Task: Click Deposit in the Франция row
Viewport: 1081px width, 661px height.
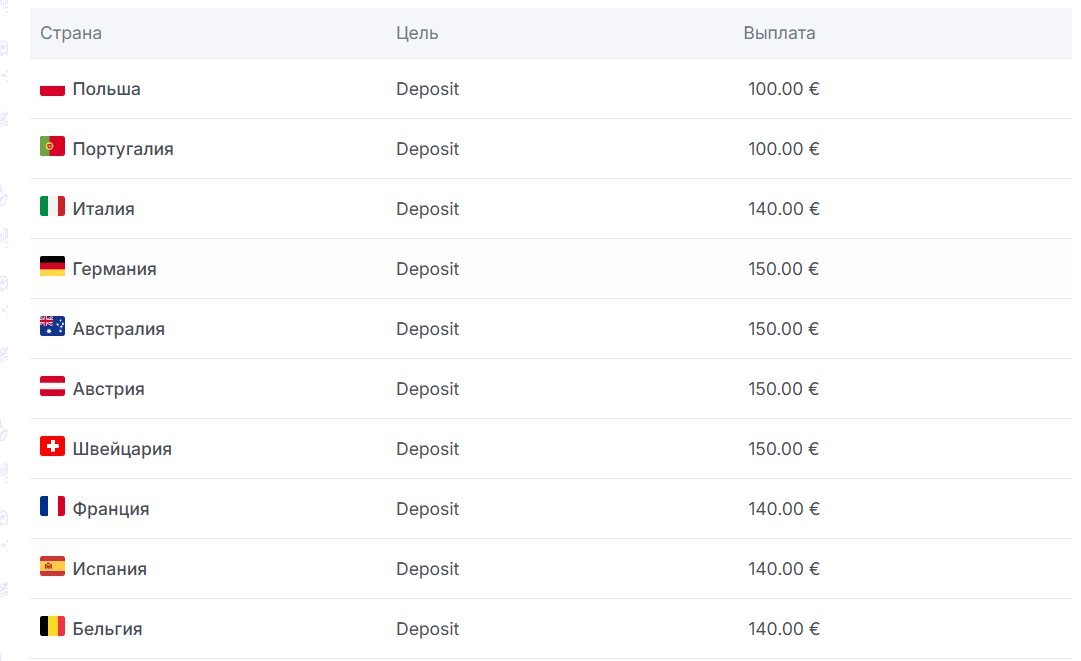Action: pos(427,509)
